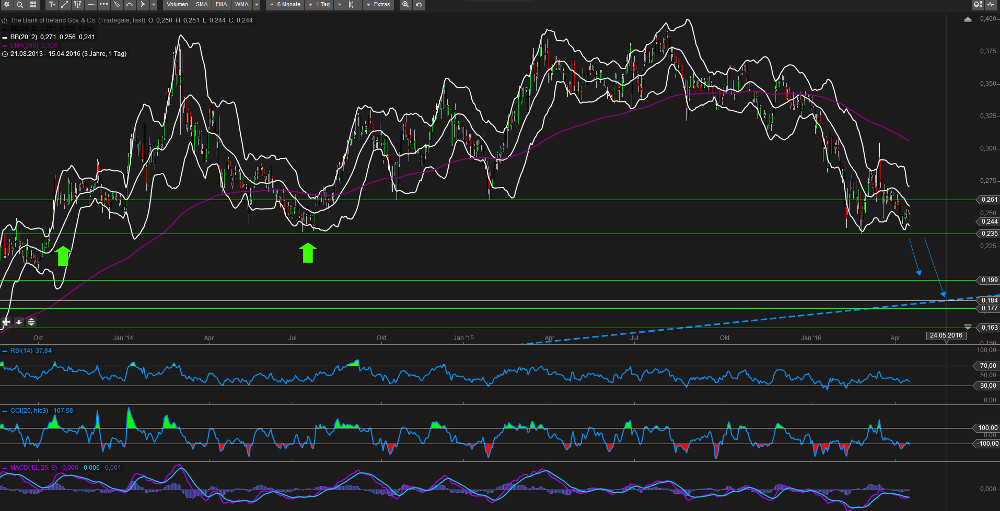Screen dimensions: 1000x511
Task: Toggle the Volumen indicator
Action: [176, 5]
